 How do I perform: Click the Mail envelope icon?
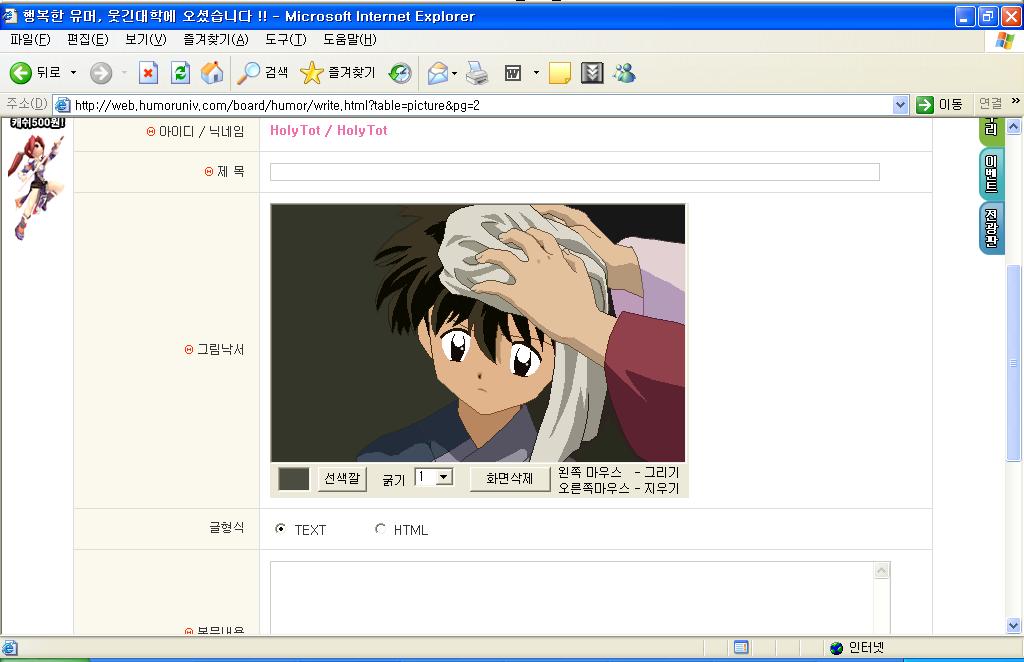click(438, 72)
